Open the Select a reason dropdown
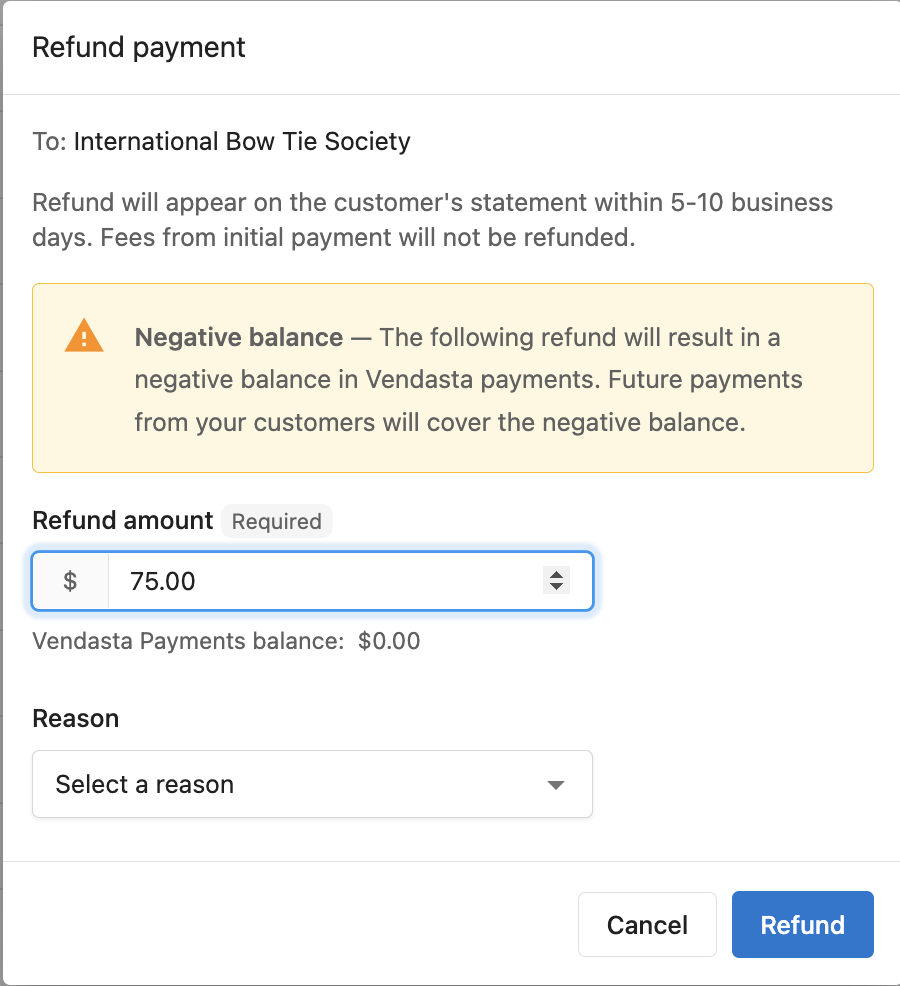 (312, 784)
